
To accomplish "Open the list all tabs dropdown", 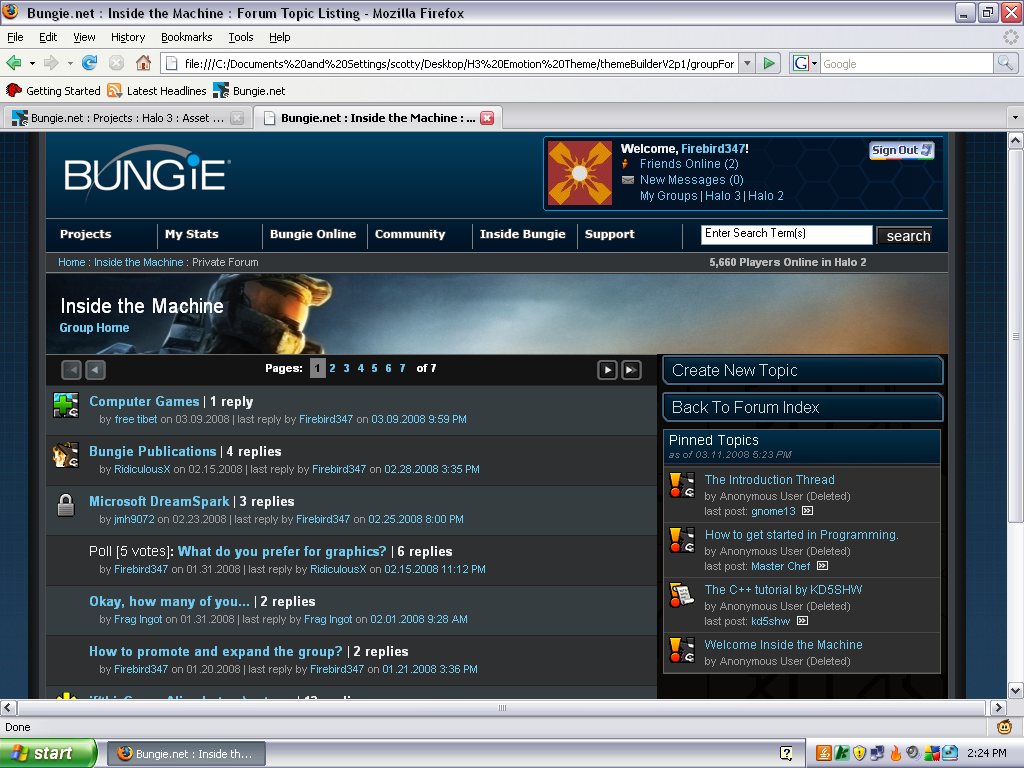I will (x=1015, y=117).
